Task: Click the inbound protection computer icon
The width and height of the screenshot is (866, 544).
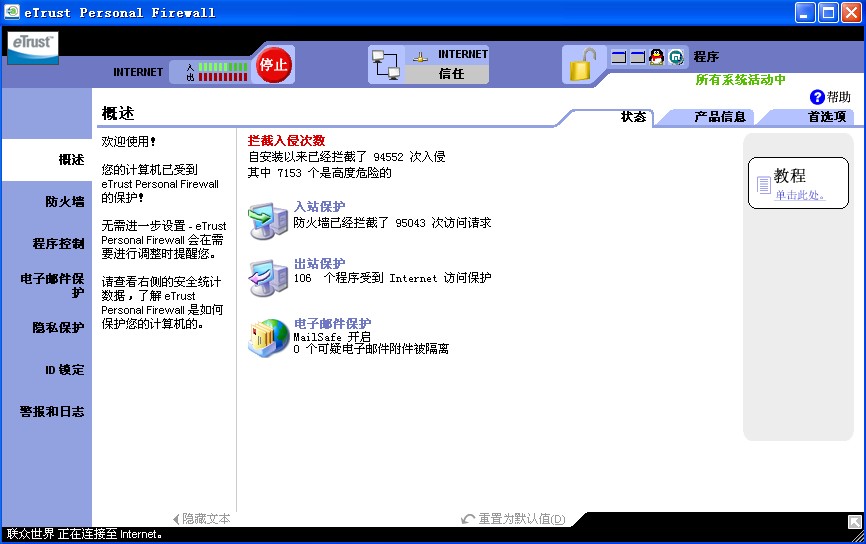Action: tap(268, 220)
